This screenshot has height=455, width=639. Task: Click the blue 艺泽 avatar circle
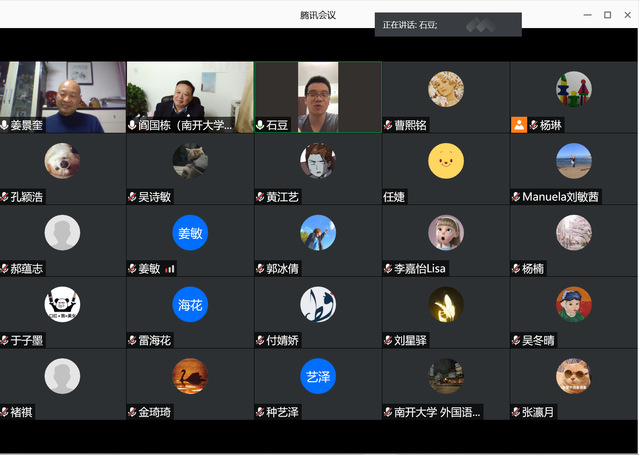(x=318, y=375)
